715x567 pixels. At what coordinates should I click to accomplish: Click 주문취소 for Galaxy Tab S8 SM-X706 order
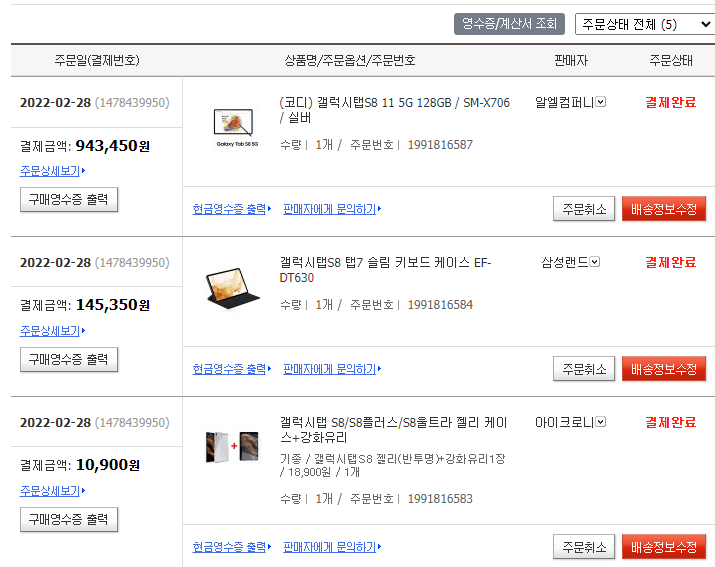584,209
